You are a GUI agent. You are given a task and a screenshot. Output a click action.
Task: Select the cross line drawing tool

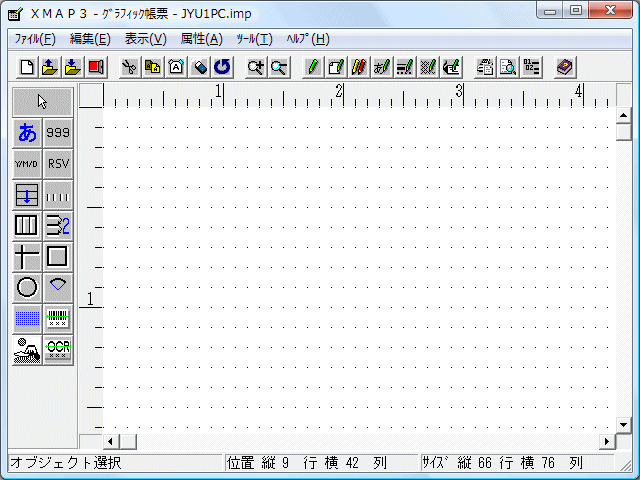pyautogui.click(x=27, y=257)
